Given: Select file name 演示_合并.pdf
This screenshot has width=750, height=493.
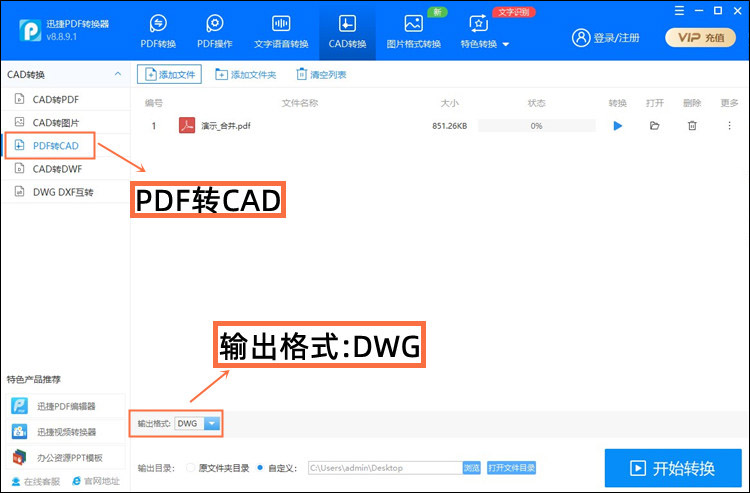Looking at the screenshot, I should coord(225,126).
